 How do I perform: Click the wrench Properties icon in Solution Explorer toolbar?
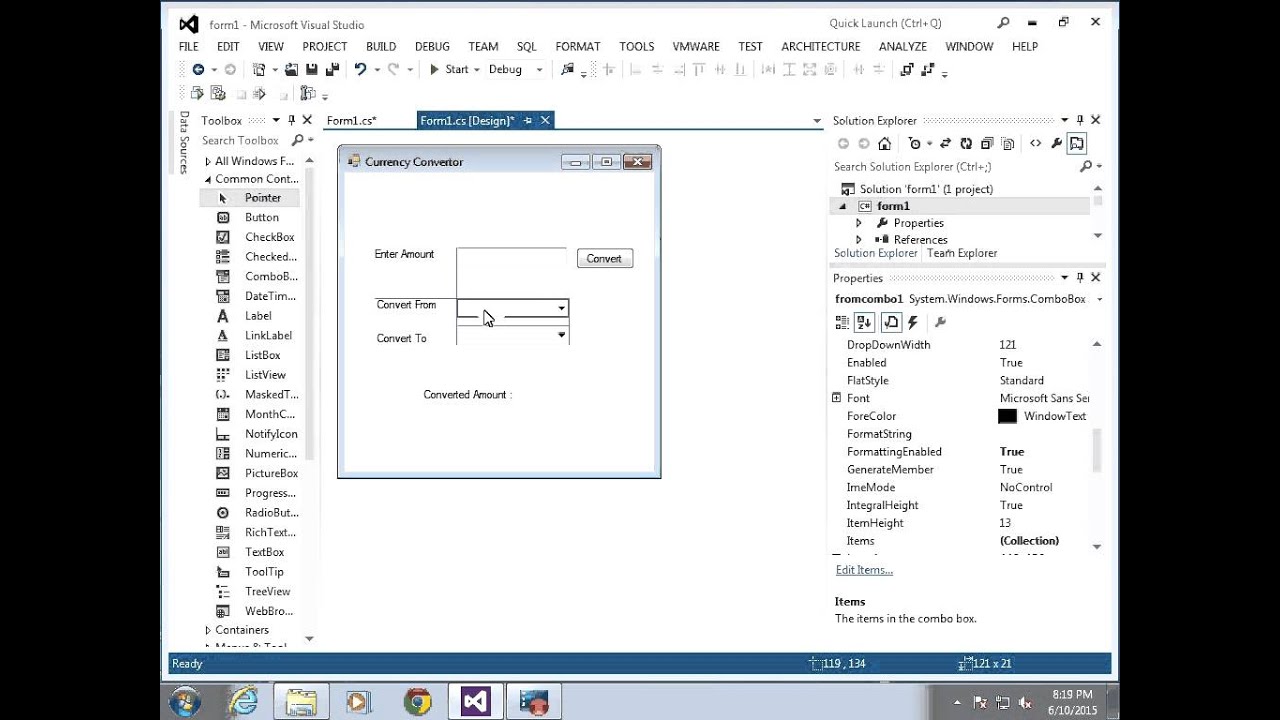(1056, 144)
